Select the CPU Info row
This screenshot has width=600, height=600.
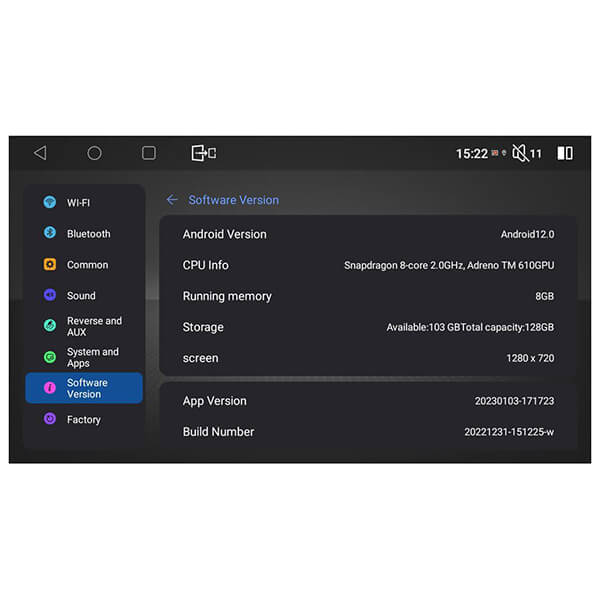[x=368, y=265]
